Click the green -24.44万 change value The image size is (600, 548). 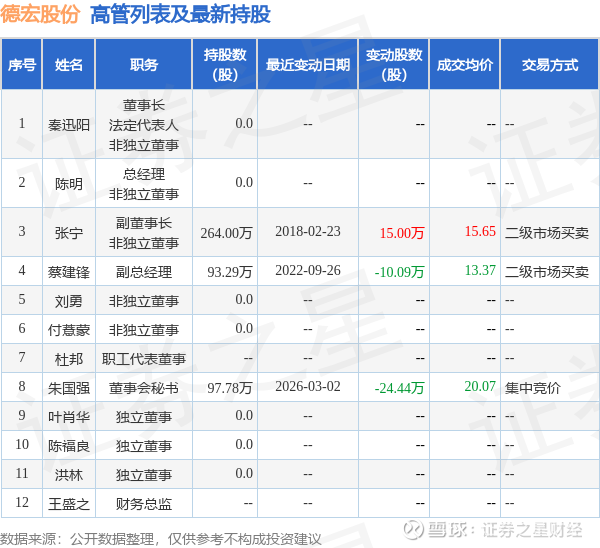point(399,388)
